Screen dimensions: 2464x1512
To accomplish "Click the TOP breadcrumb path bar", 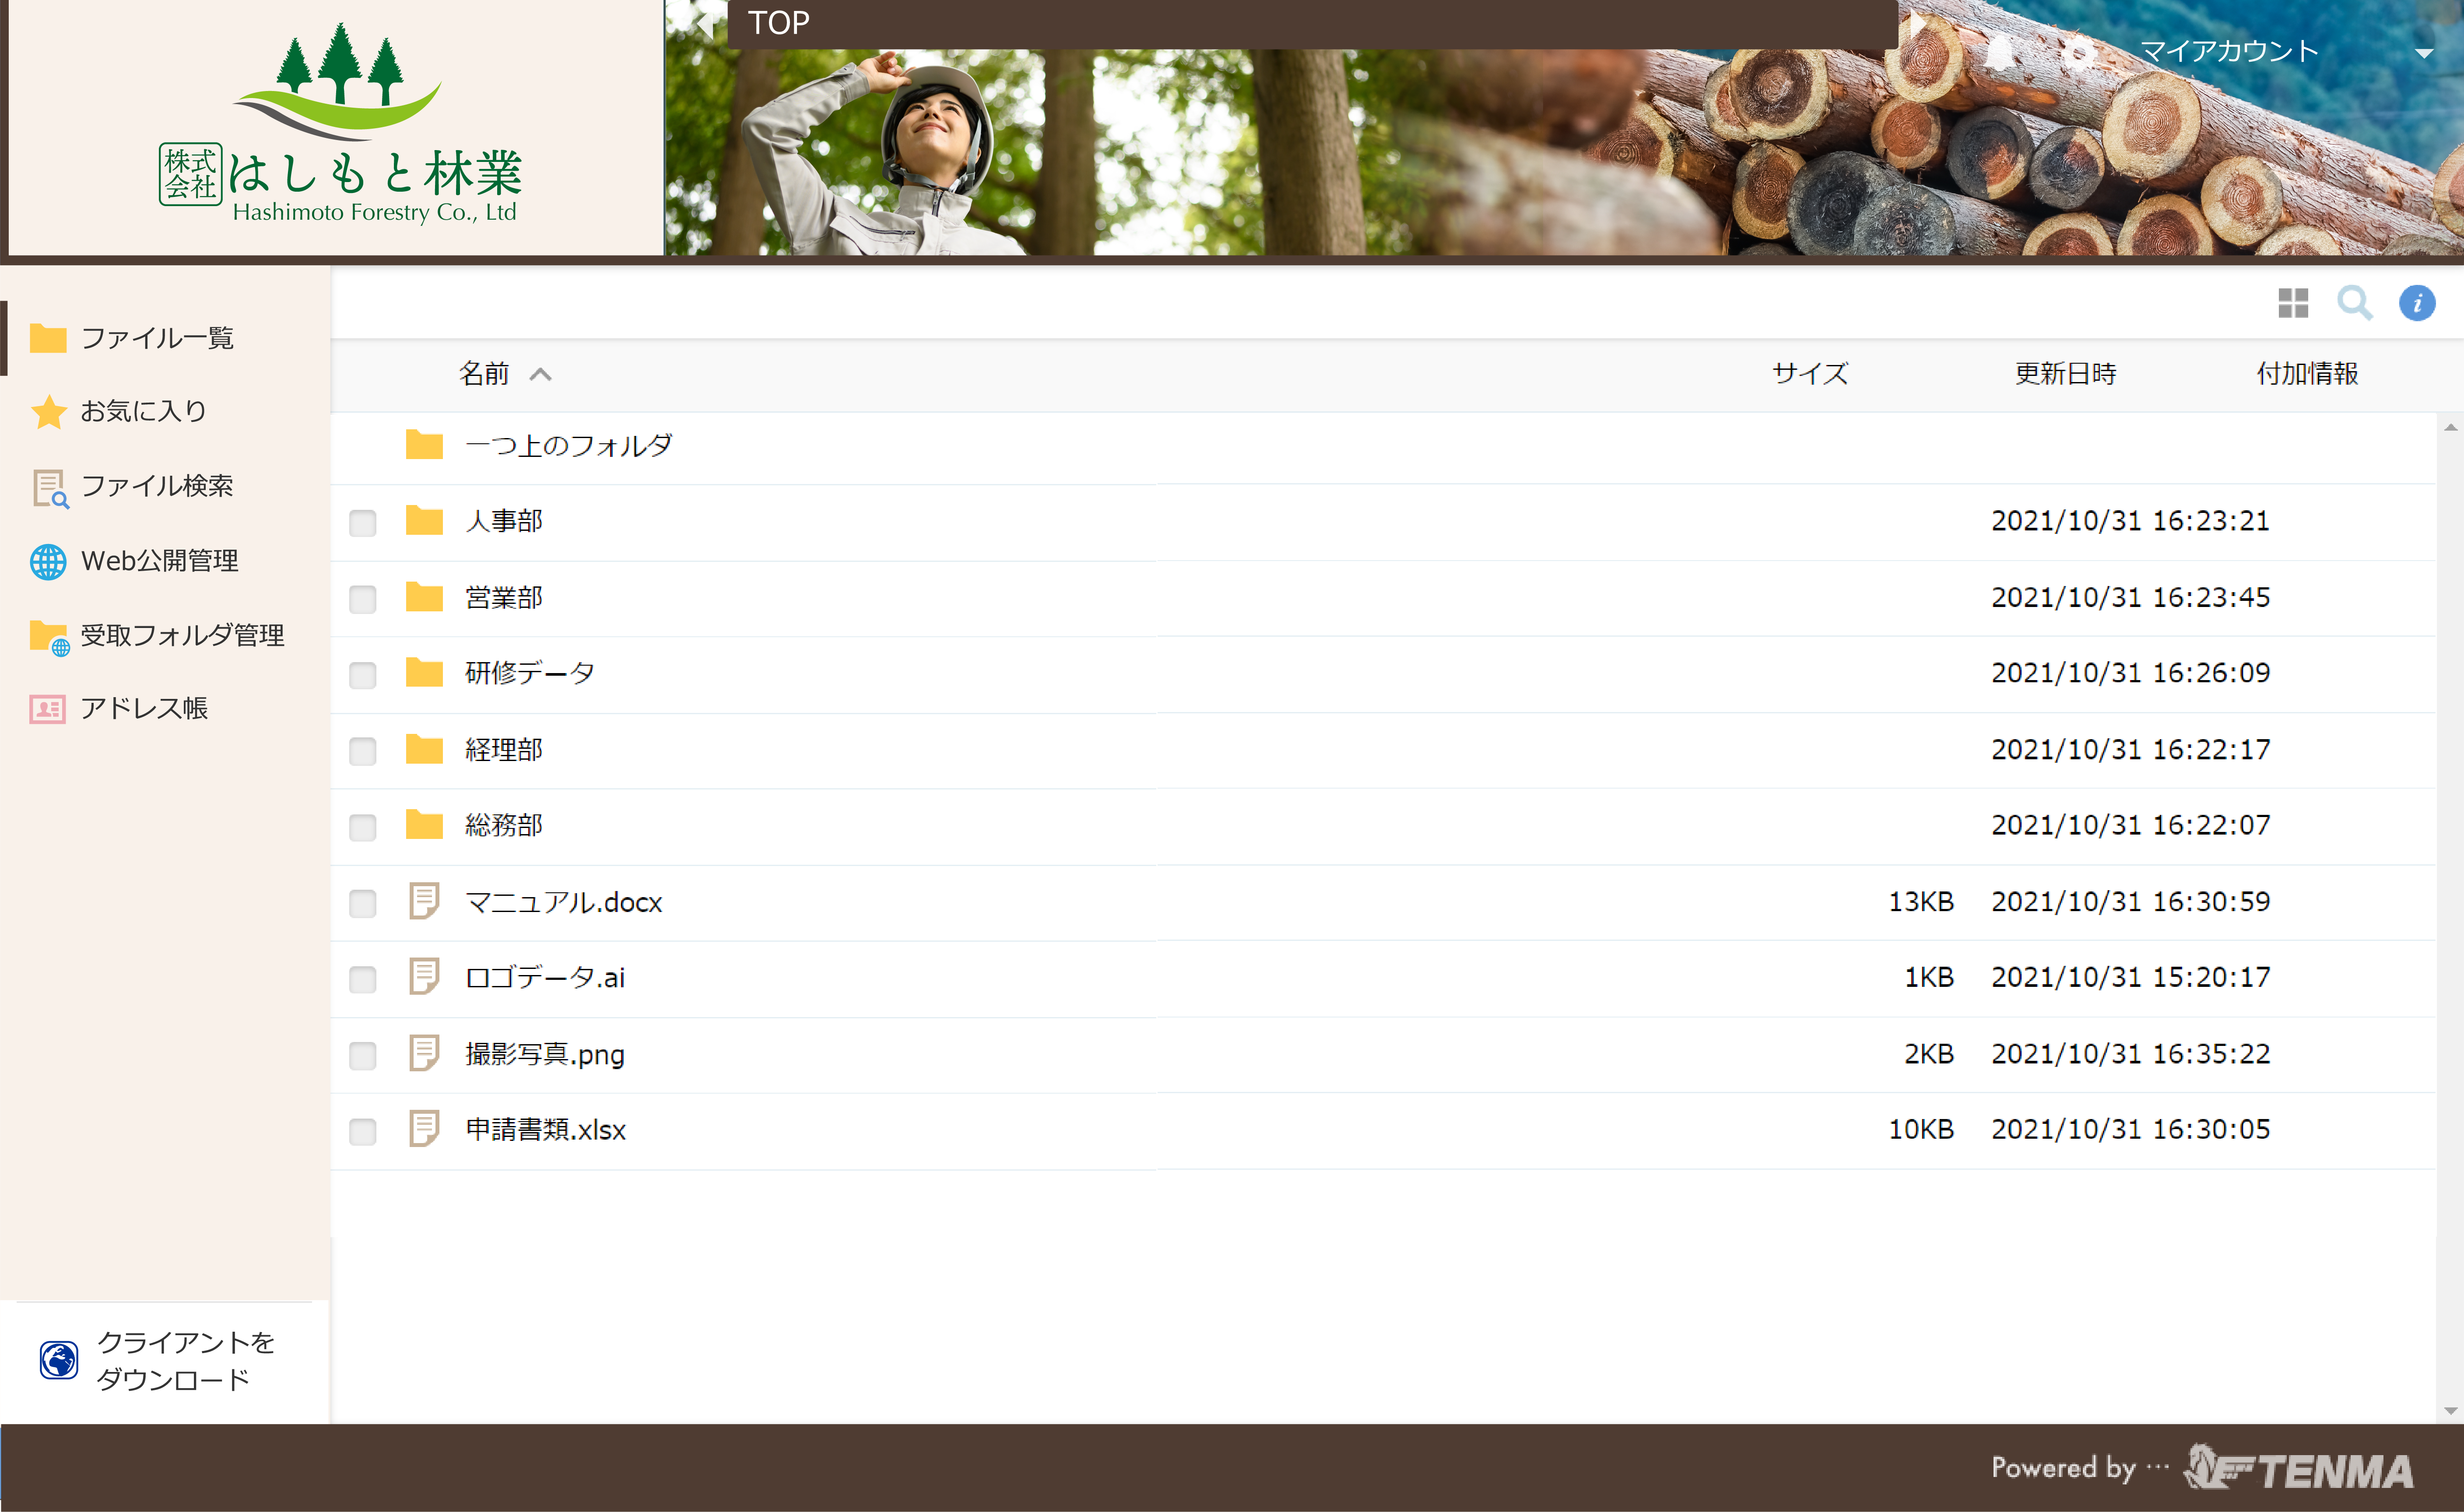I will click(x=1312, y=23).
